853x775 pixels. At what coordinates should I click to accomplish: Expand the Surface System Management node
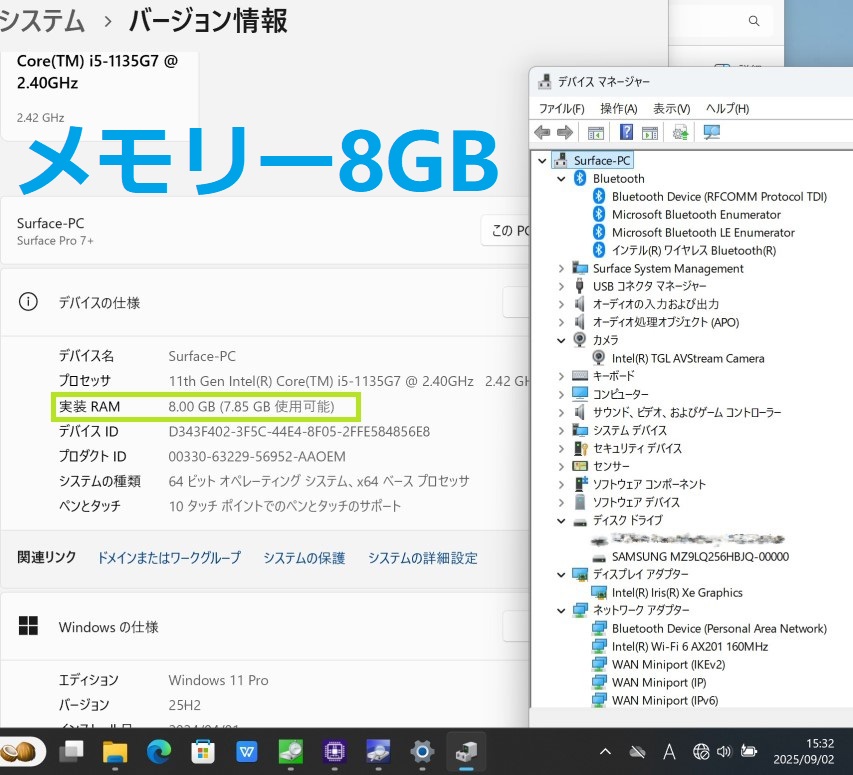(561, 268)
